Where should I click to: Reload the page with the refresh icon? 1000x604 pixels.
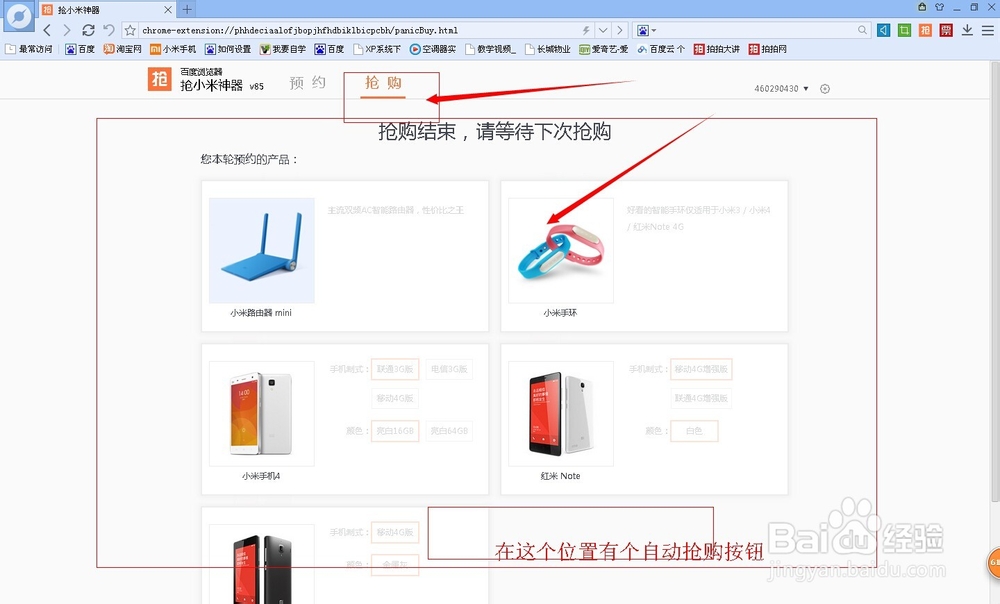(x=88, y=30)
